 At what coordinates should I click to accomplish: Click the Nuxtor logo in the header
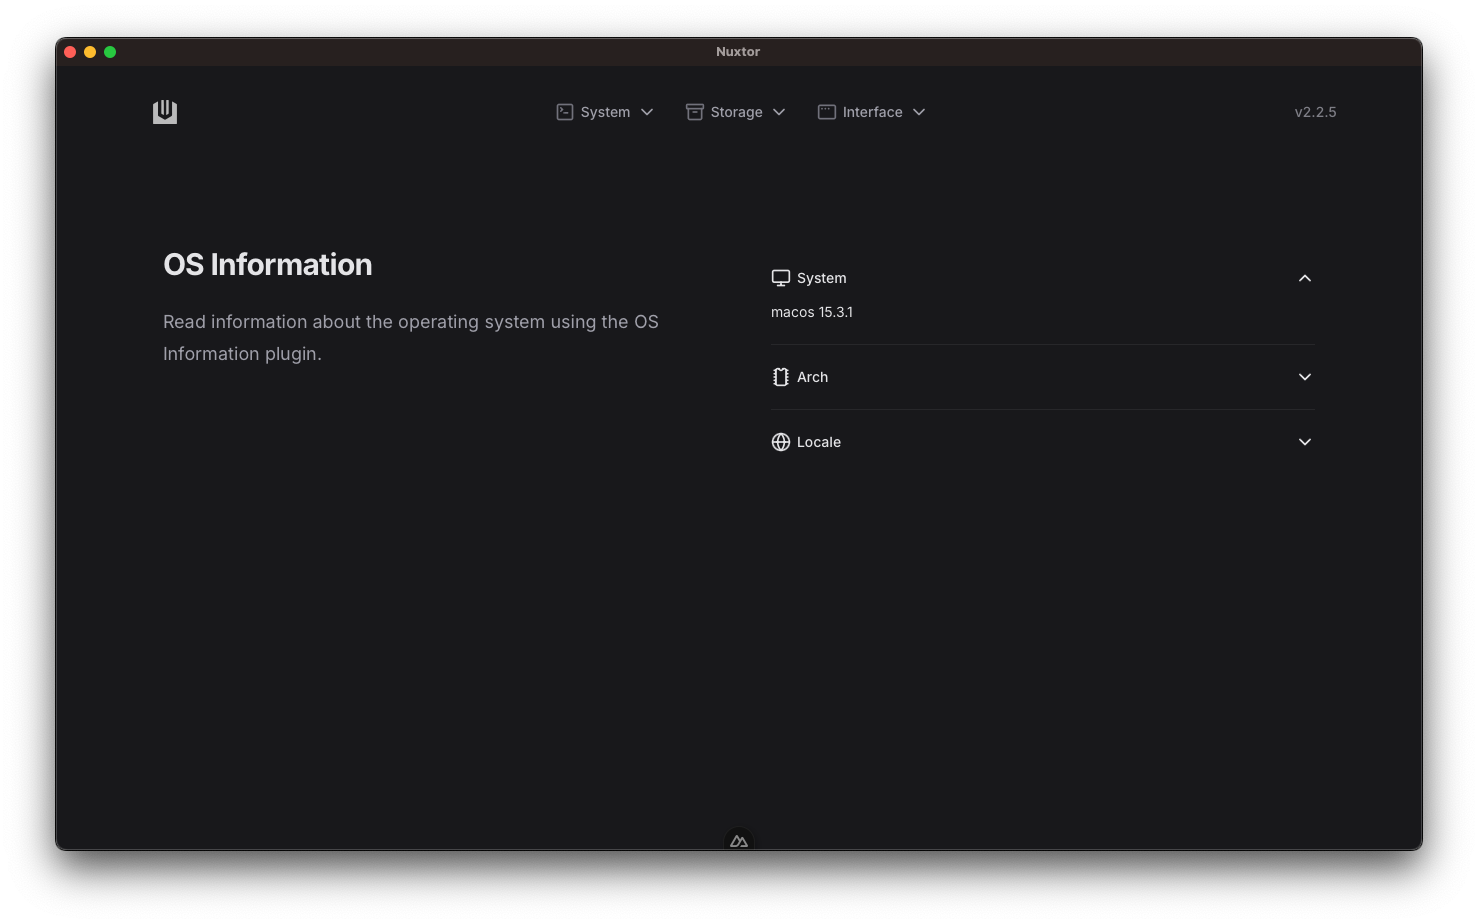point(165,112)
